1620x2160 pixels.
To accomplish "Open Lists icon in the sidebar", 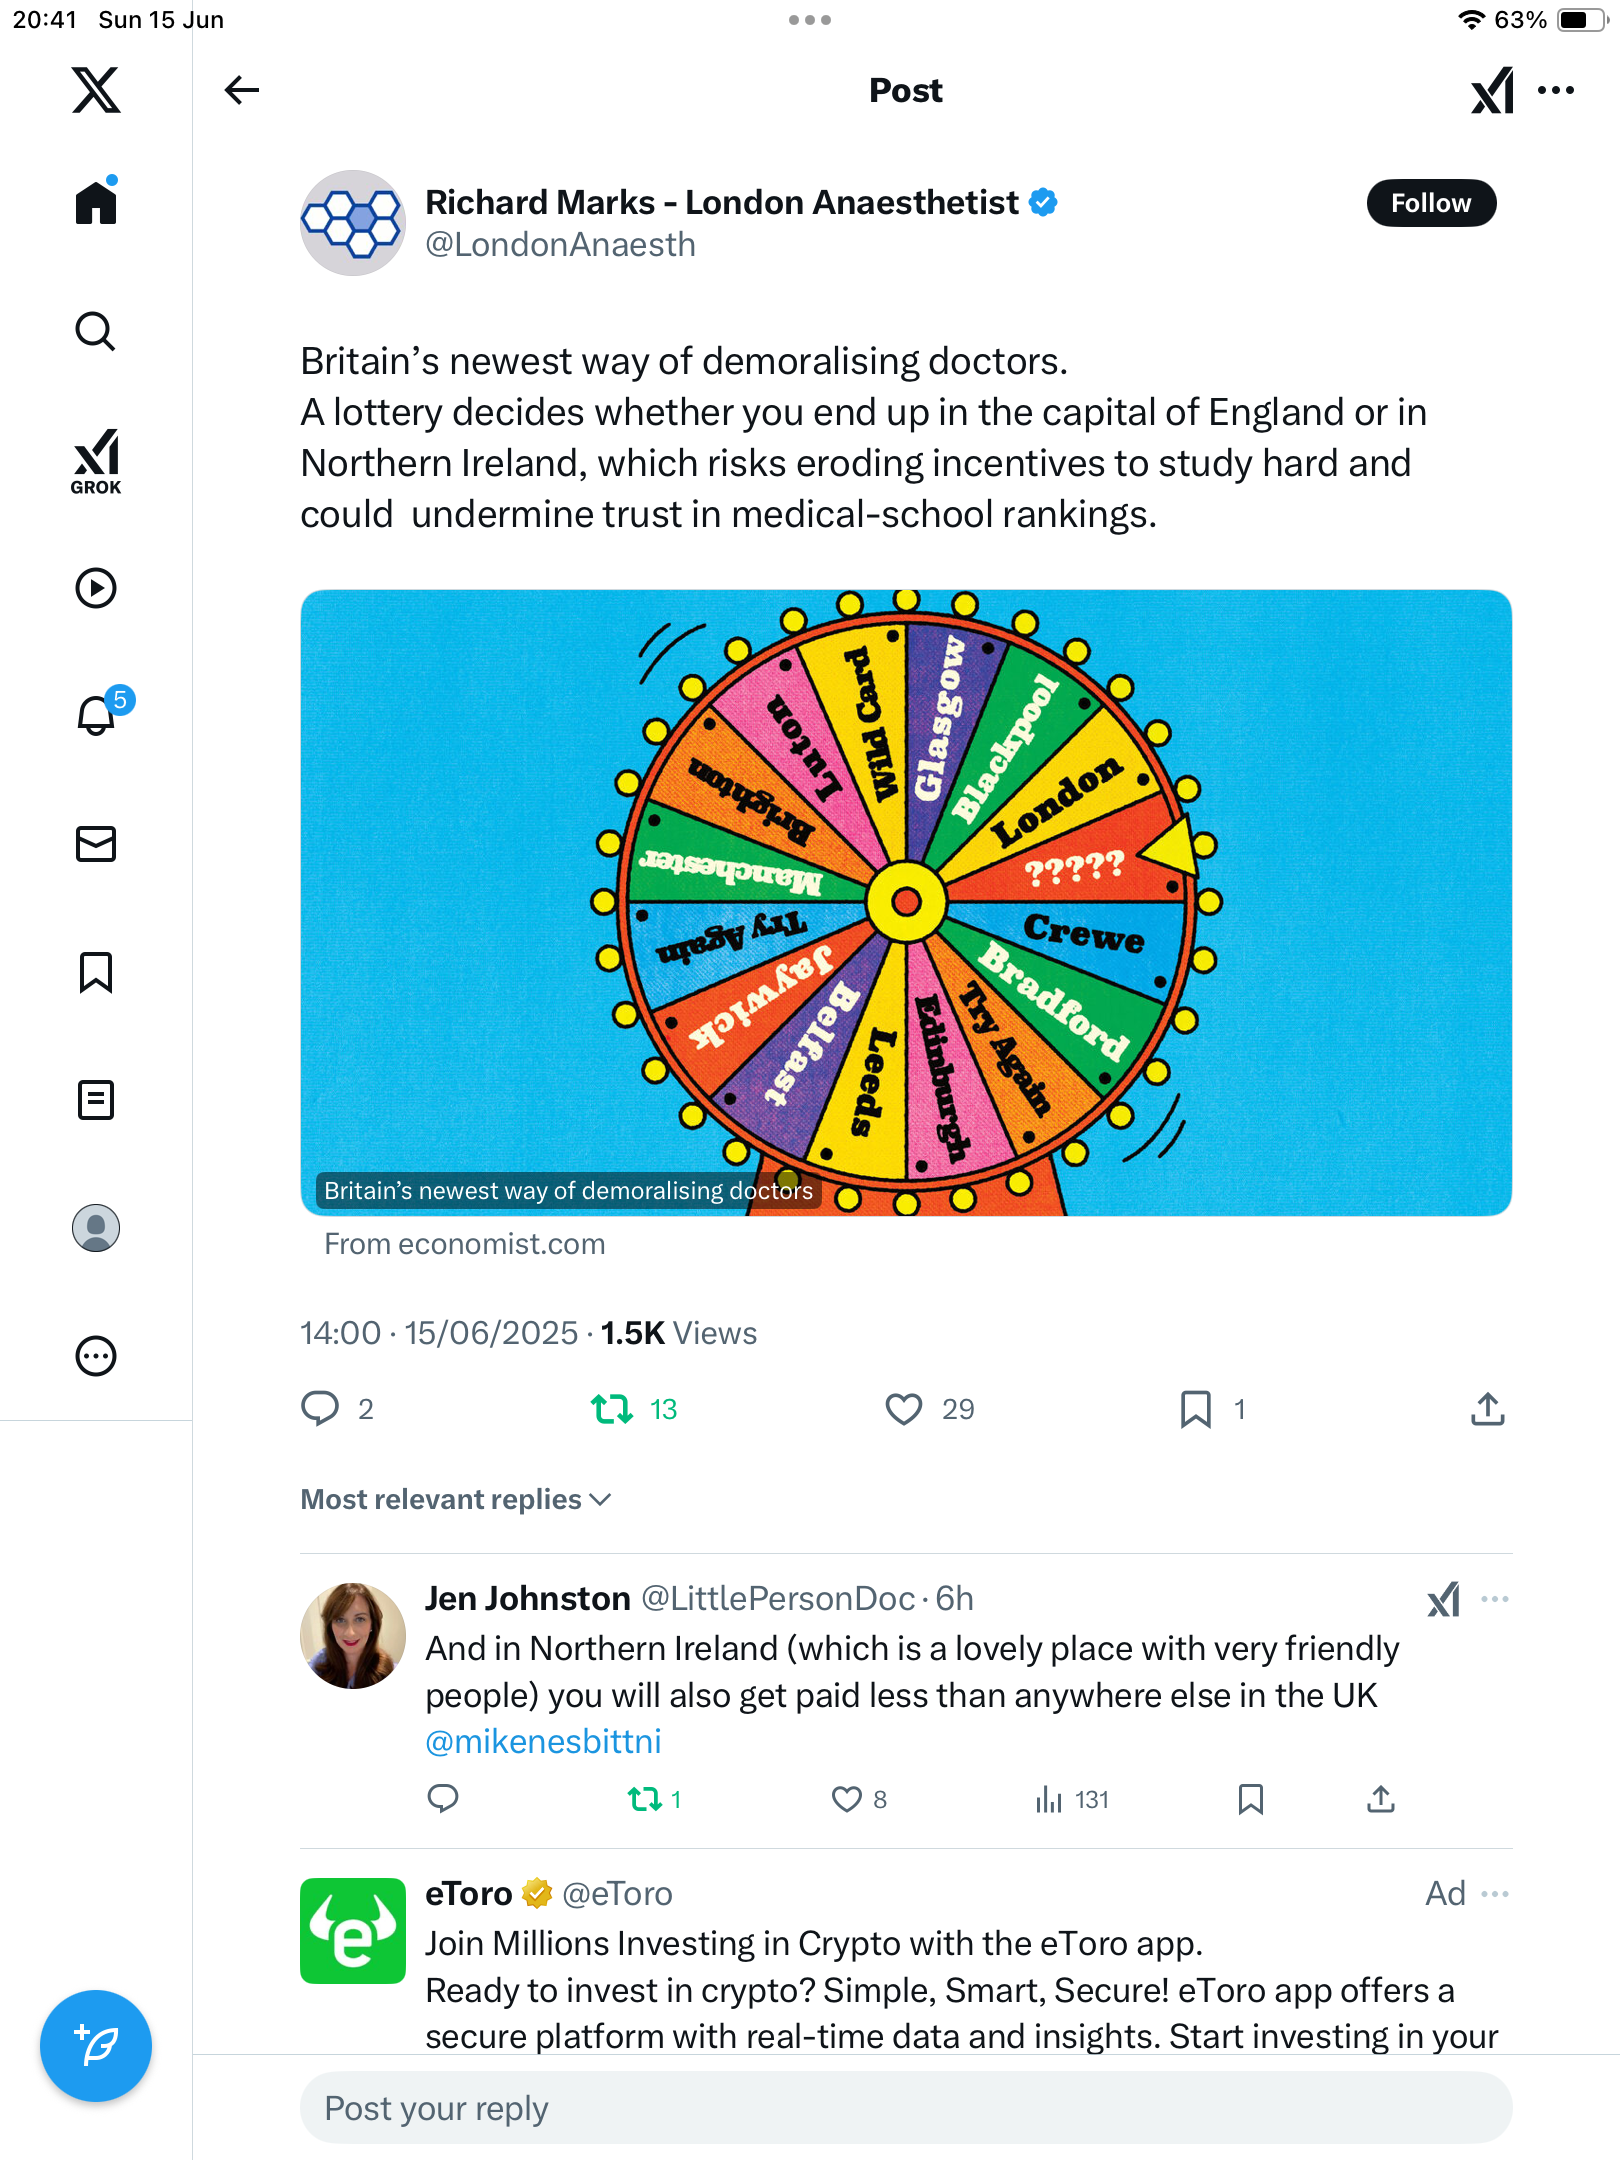I will click(x=96, y=1100).
